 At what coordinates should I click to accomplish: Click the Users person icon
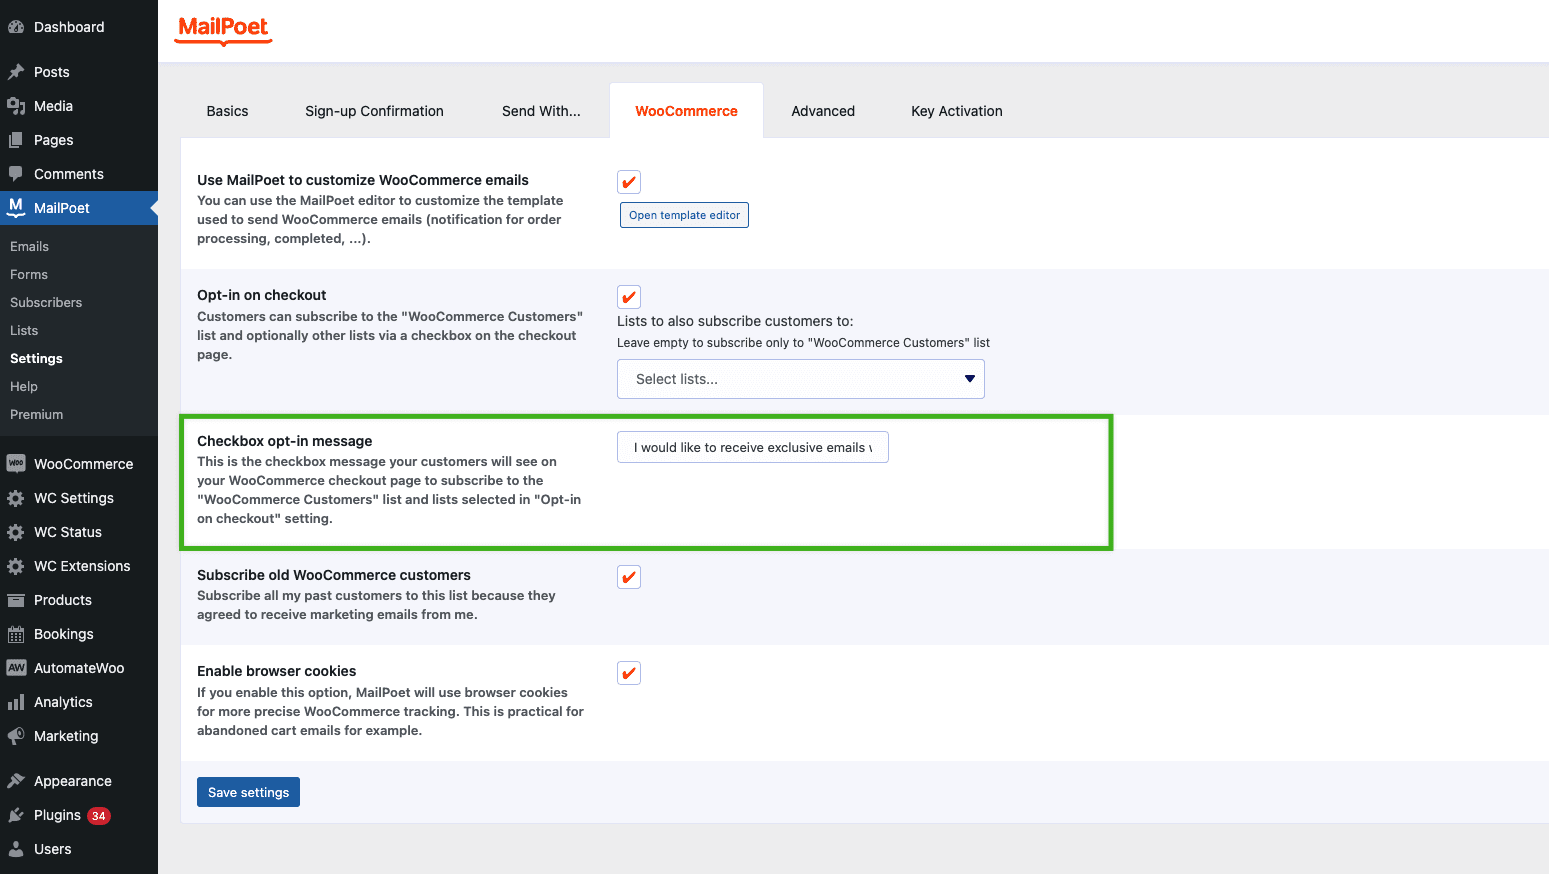pyautogui.click(x=16, y=849)
